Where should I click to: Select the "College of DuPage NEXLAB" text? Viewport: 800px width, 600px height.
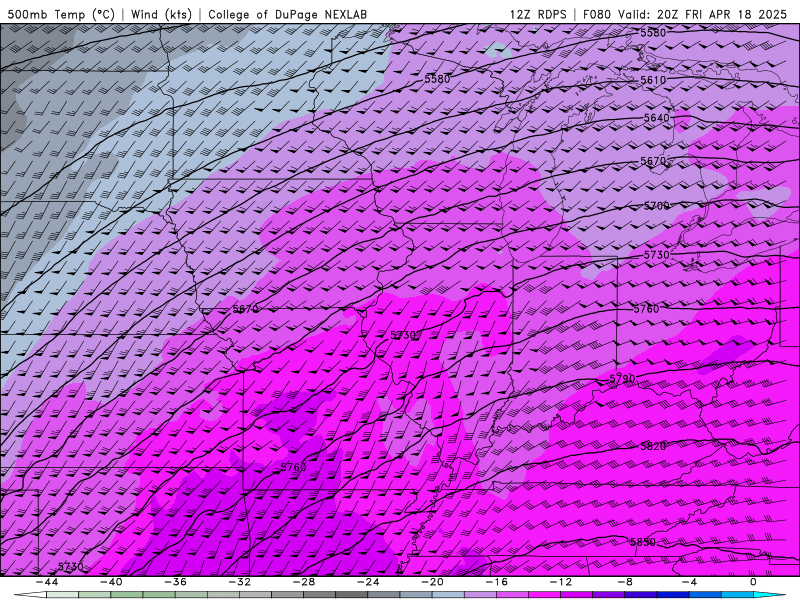click(287, 14)
